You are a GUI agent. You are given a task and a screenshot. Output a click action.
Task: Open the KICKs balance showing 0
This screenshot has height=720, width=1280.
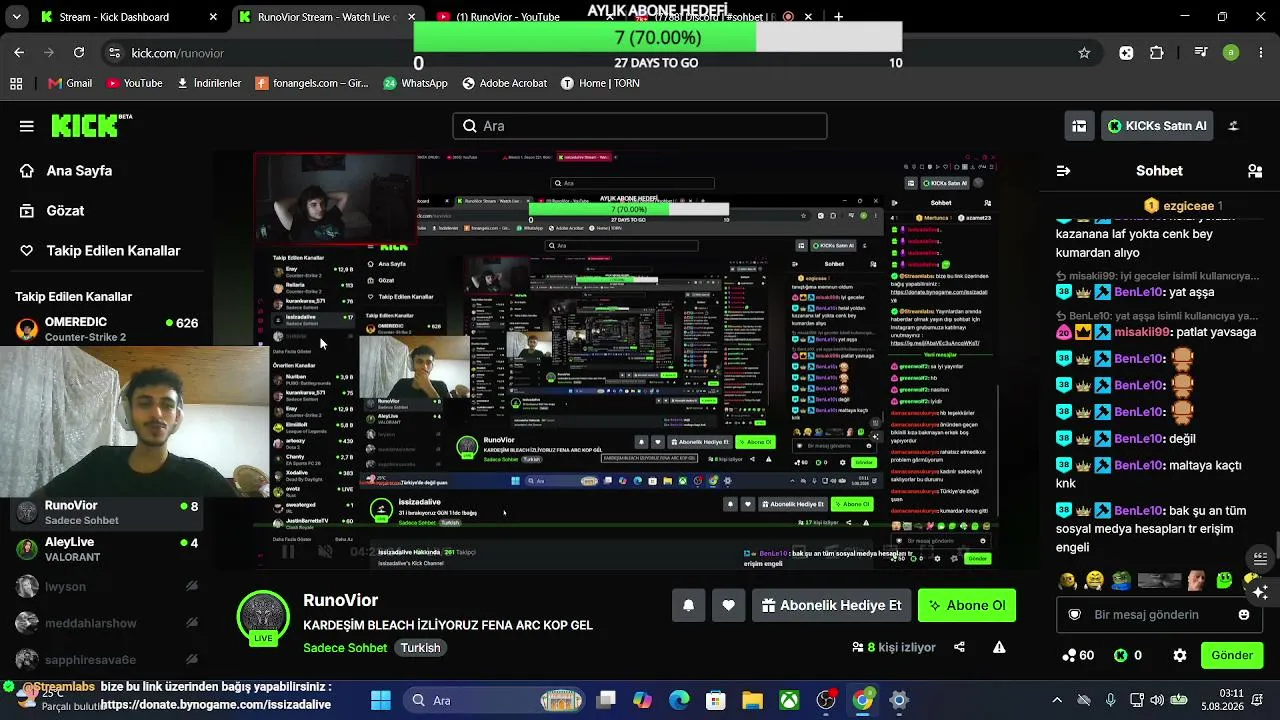(x=1128, y=655)
